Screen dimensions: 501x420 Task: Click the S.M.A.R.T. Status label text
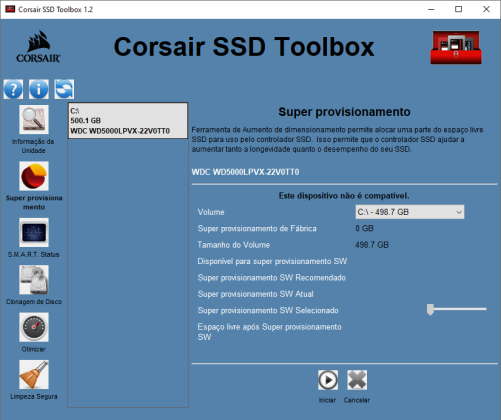(34, 255)
